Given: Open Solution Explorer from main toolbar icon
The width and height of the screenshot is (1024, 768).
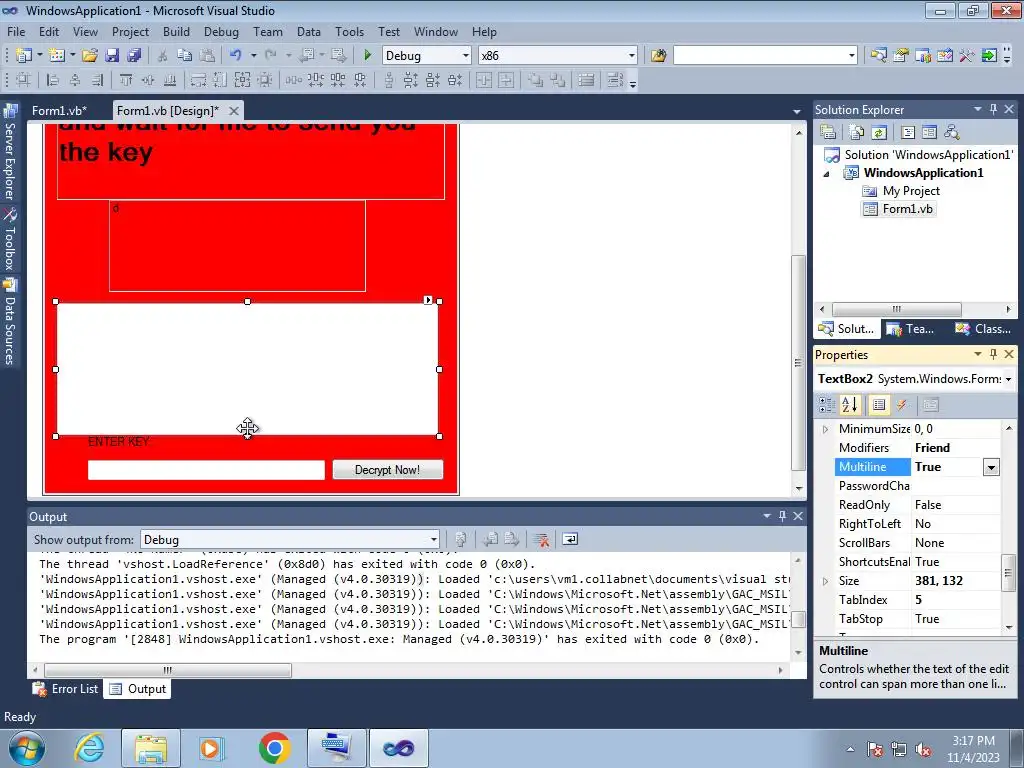Looking at the screenshot, I should (878, 56).
